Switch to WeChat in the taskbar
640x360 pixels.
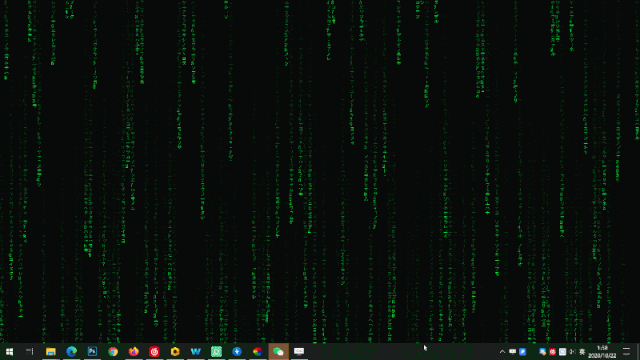pos(278,351)
